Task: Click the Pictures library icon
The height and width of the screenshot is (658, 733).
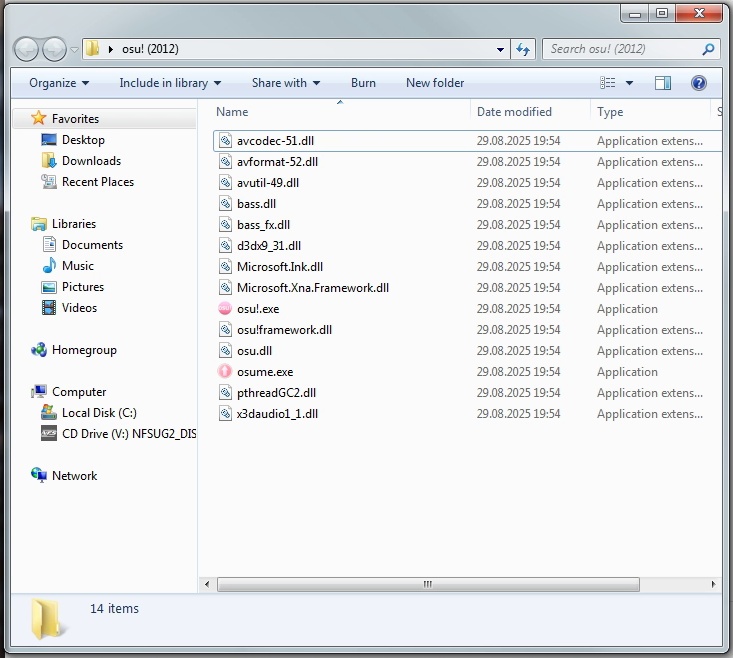Action: pyautogui.click(x=49, y=287)
